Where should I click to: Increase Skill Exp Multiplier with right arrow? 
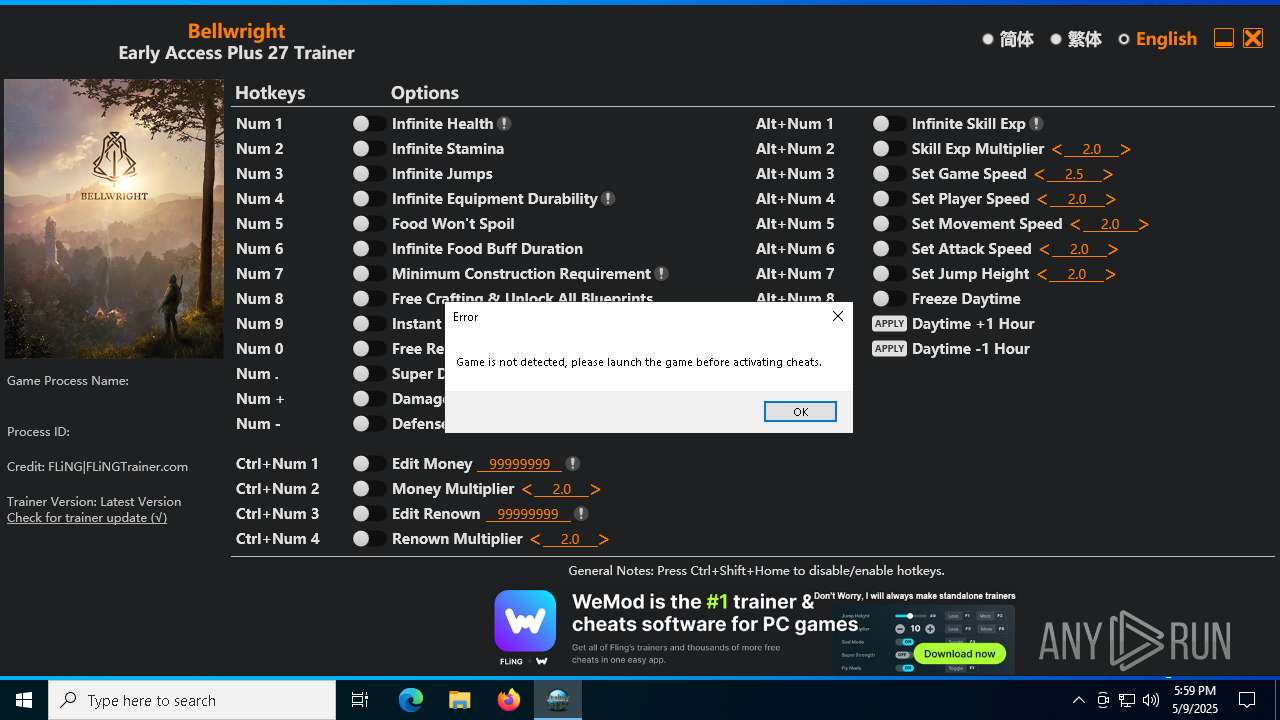[1126, 149]
